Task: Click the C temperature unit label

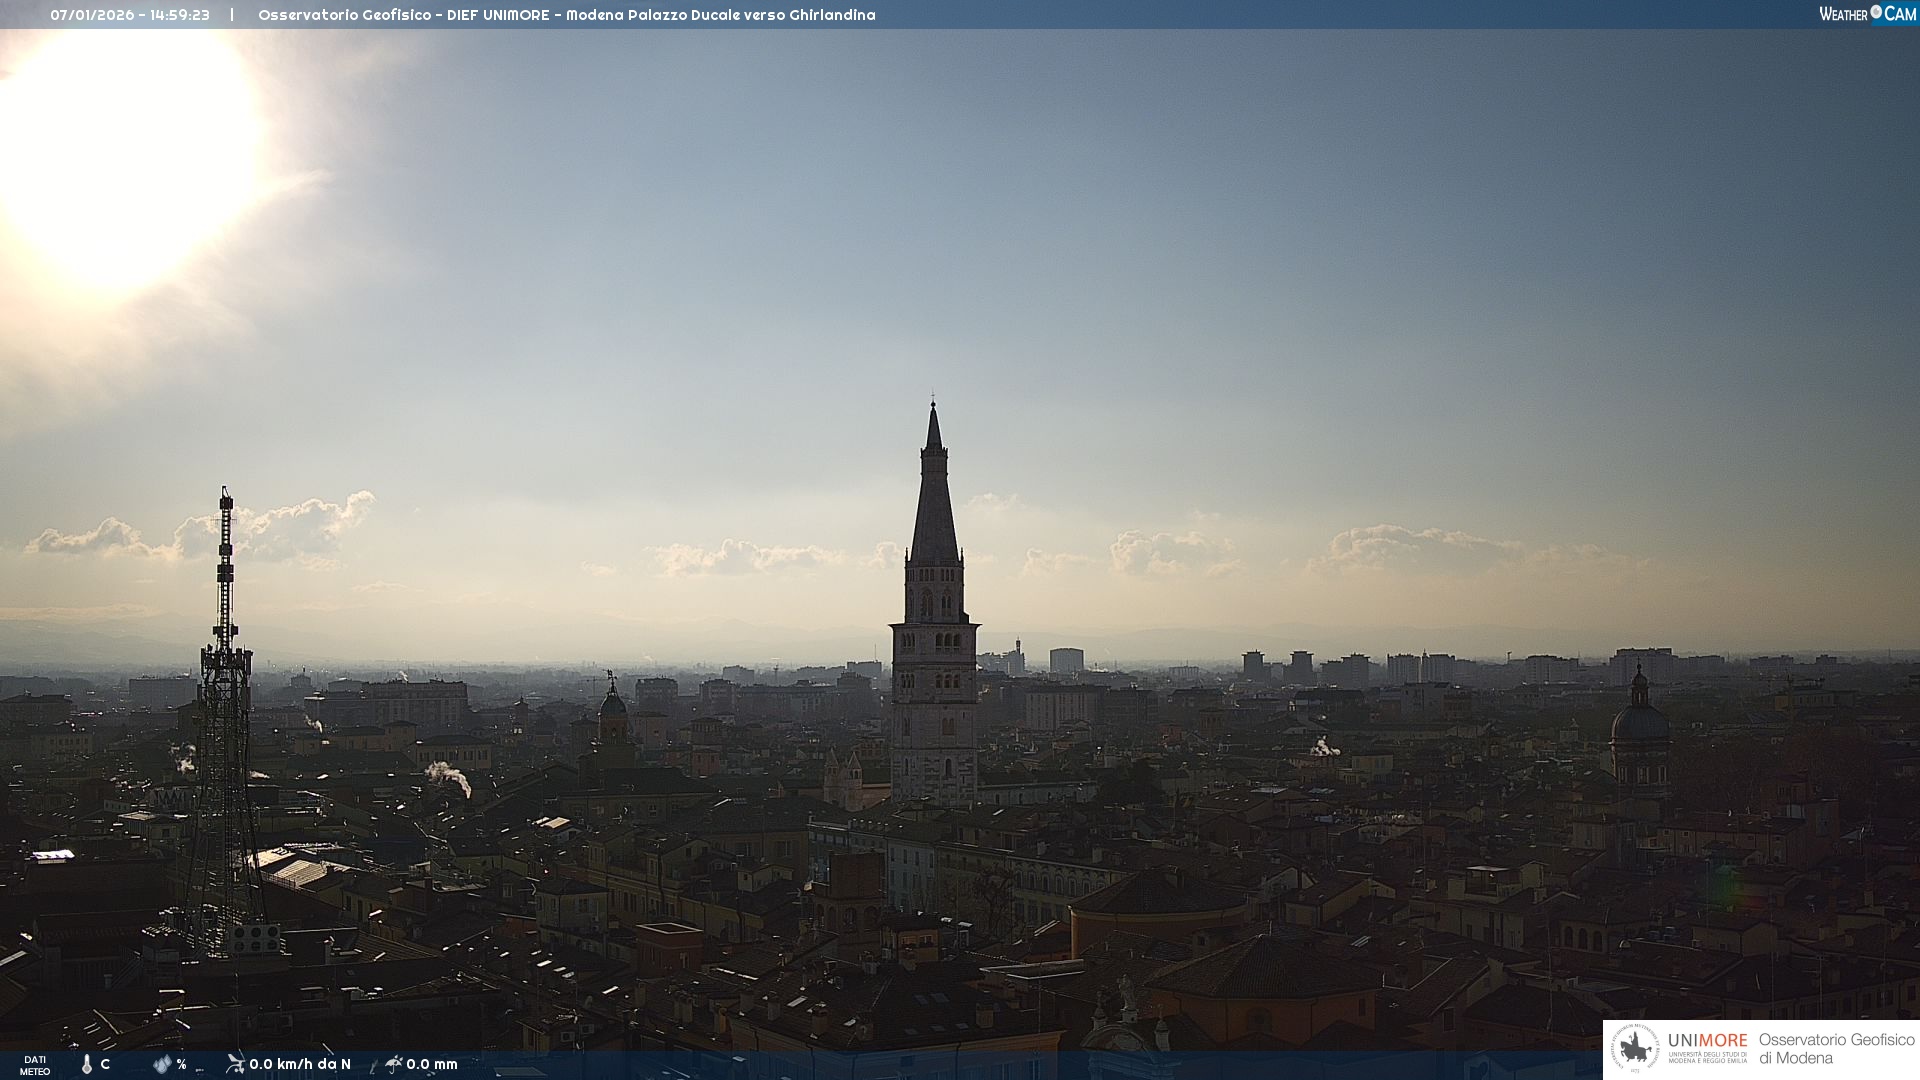Action: click(x=105, y=1064)
